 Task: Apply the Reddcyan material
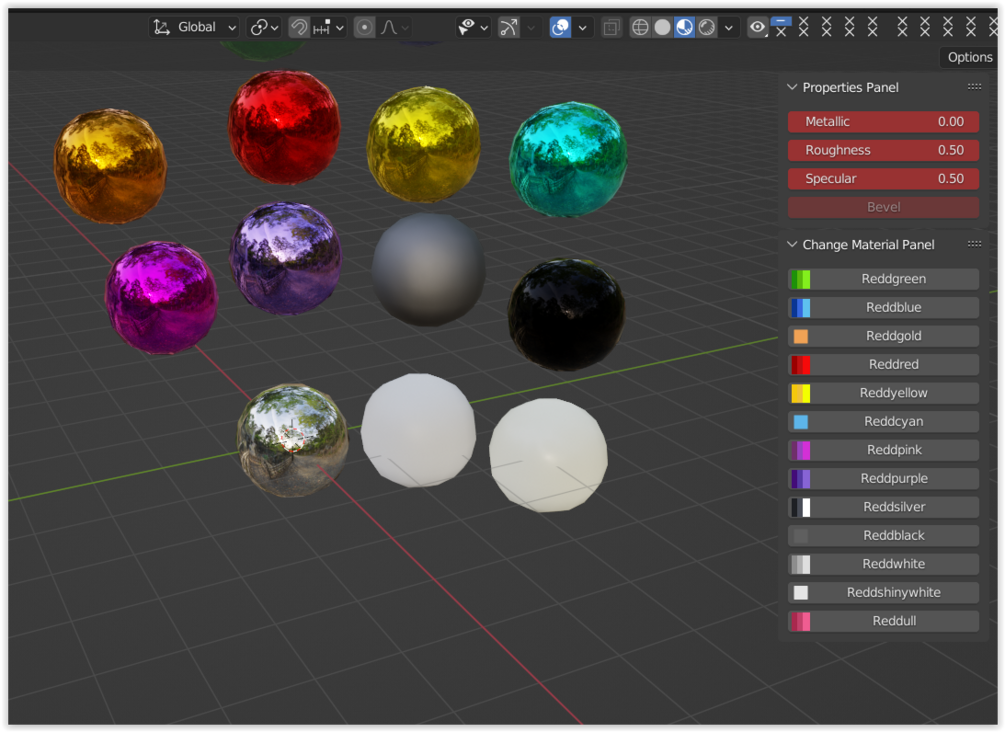point(883,421)
